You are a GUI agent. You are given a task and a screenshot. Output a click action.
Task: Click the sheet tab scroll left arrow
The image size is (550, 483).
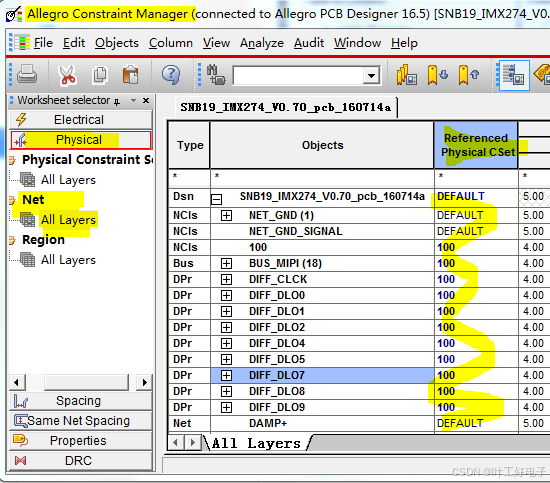(x=175, y=443)
